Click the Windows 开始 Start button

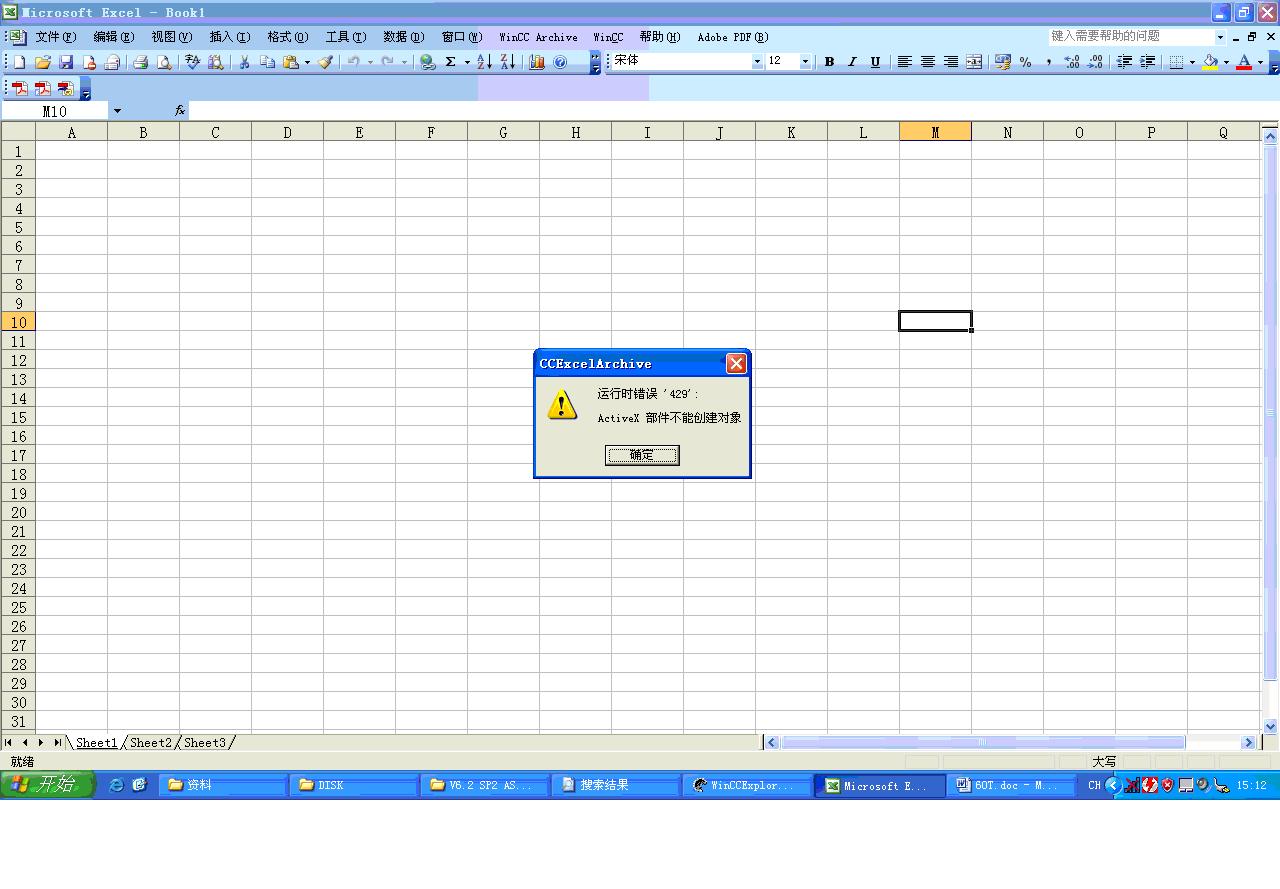48,785
